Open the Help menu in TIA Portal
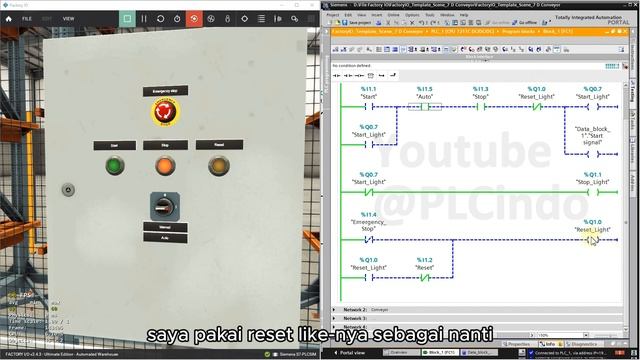640x360 pixels. 464,15
